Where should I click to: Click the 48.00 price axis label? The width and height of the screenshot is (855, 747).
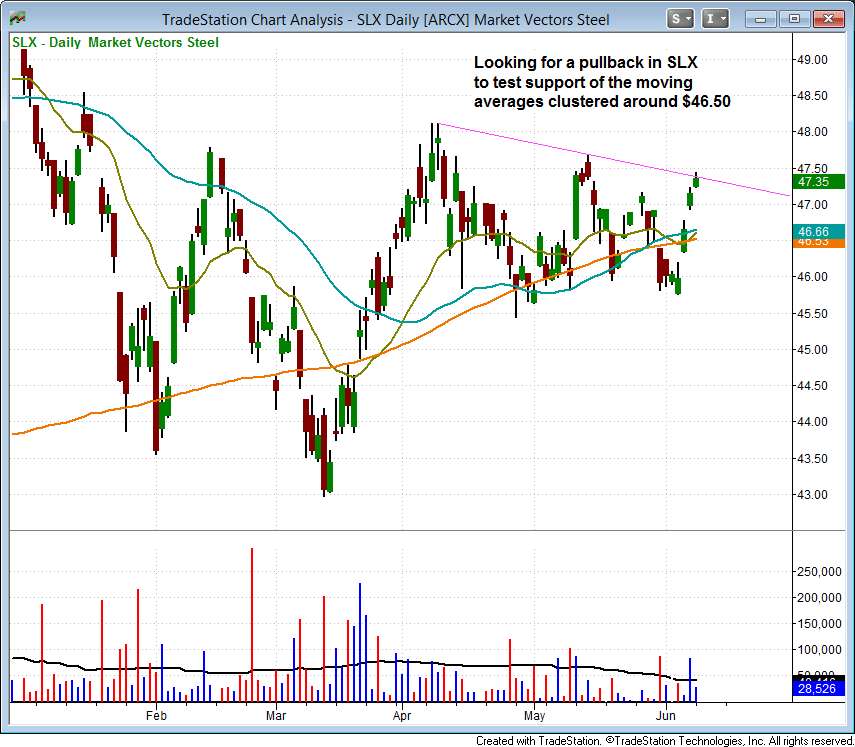tap(812, 132)
